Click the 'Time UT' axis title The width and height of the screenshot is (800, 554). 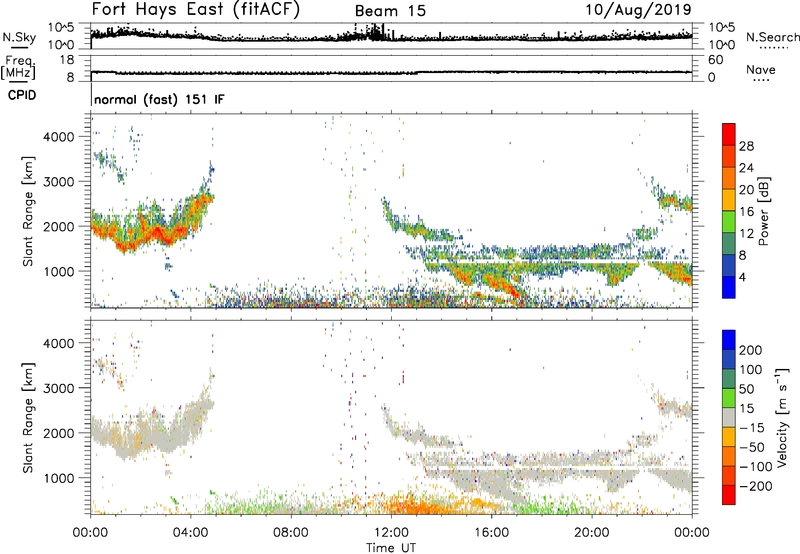point(391,547)
